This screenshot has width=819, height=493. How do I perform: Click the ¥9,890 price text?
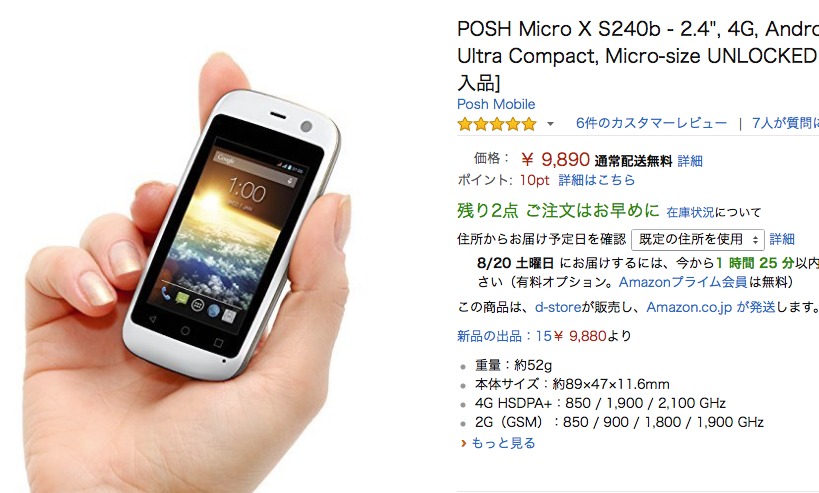pyautogui.click(x=555, y=159)
